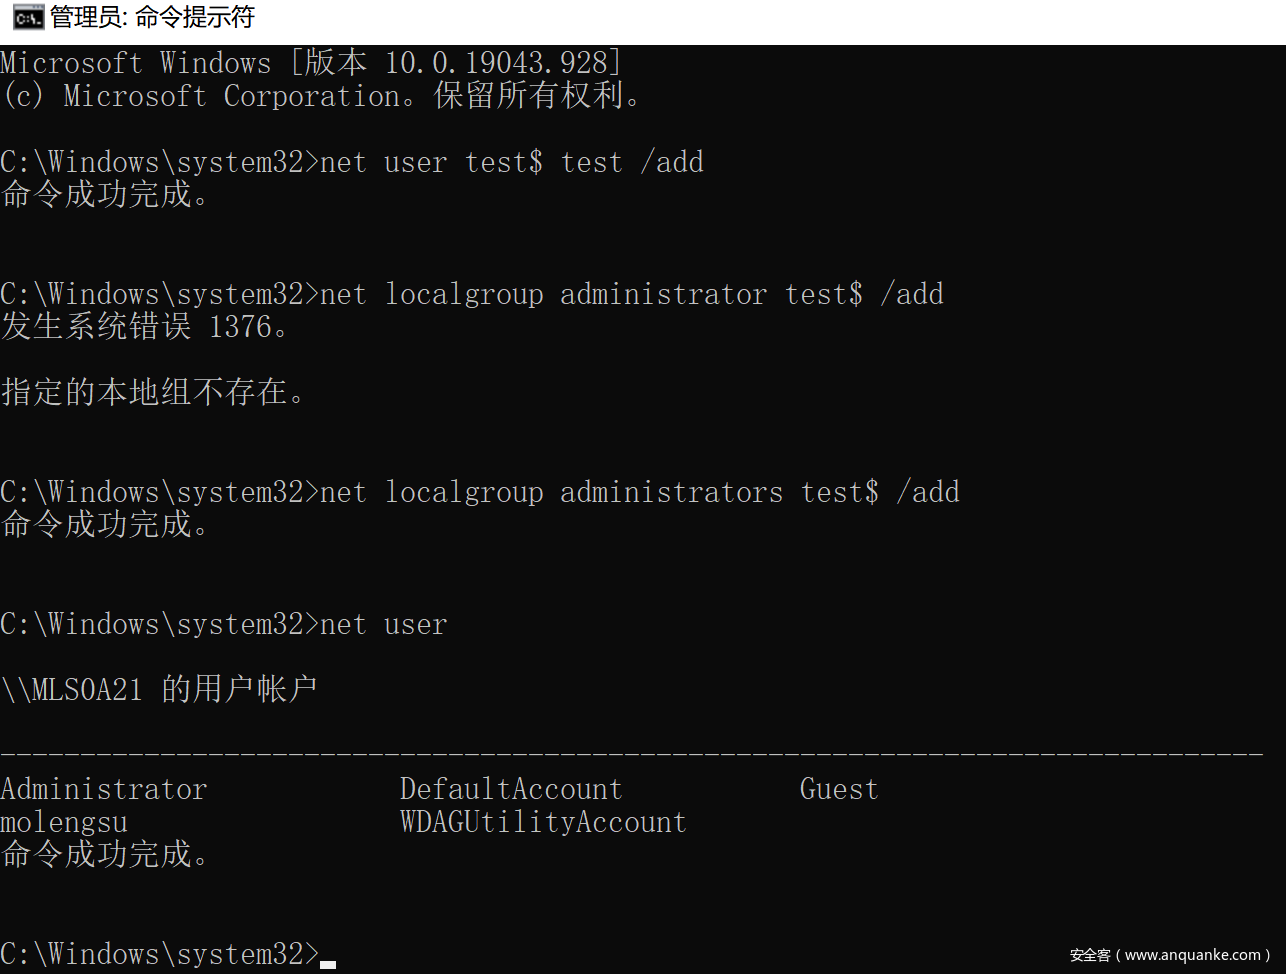
Task: Click the standalone 'net user' command text
Action: (383, 624)
